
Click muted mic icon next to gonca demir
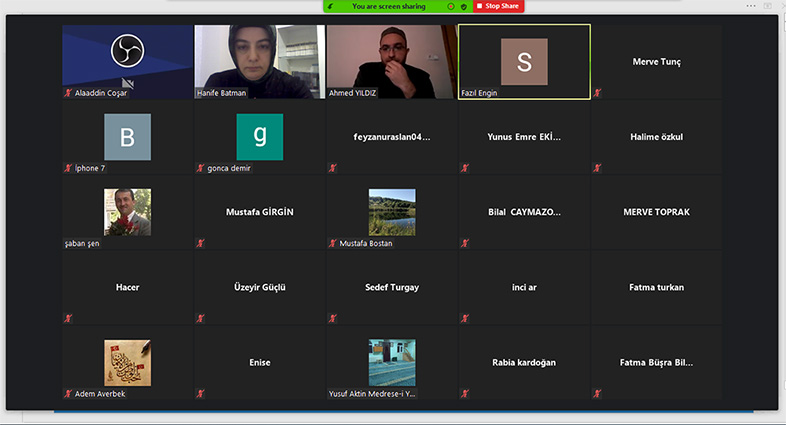point(200,168)
